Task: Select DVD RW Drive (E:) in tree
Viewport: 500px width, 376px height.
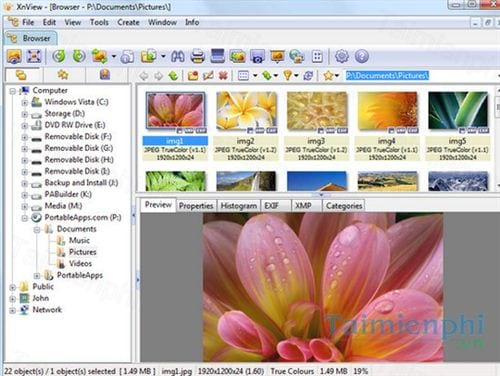Action: click(x=75, y=125)
